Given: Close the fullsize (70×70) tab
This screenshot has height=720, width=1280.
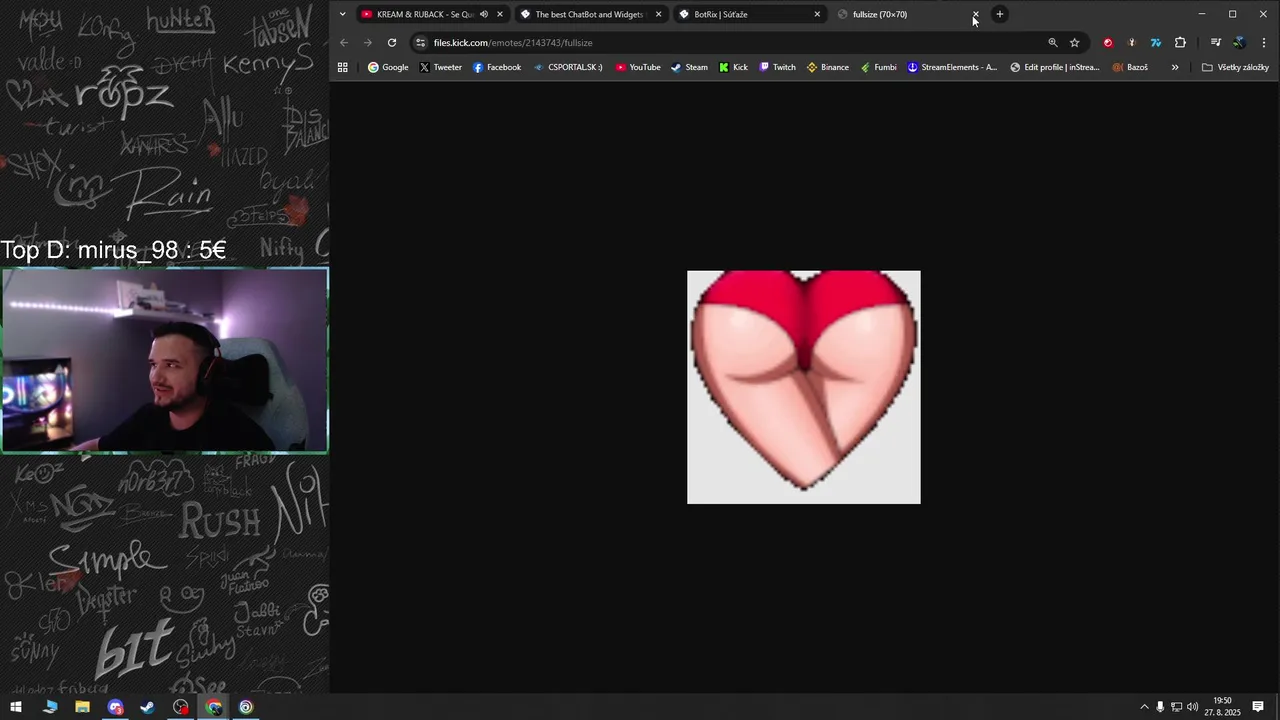Looking at the screenshot, I should pos(976,14).
